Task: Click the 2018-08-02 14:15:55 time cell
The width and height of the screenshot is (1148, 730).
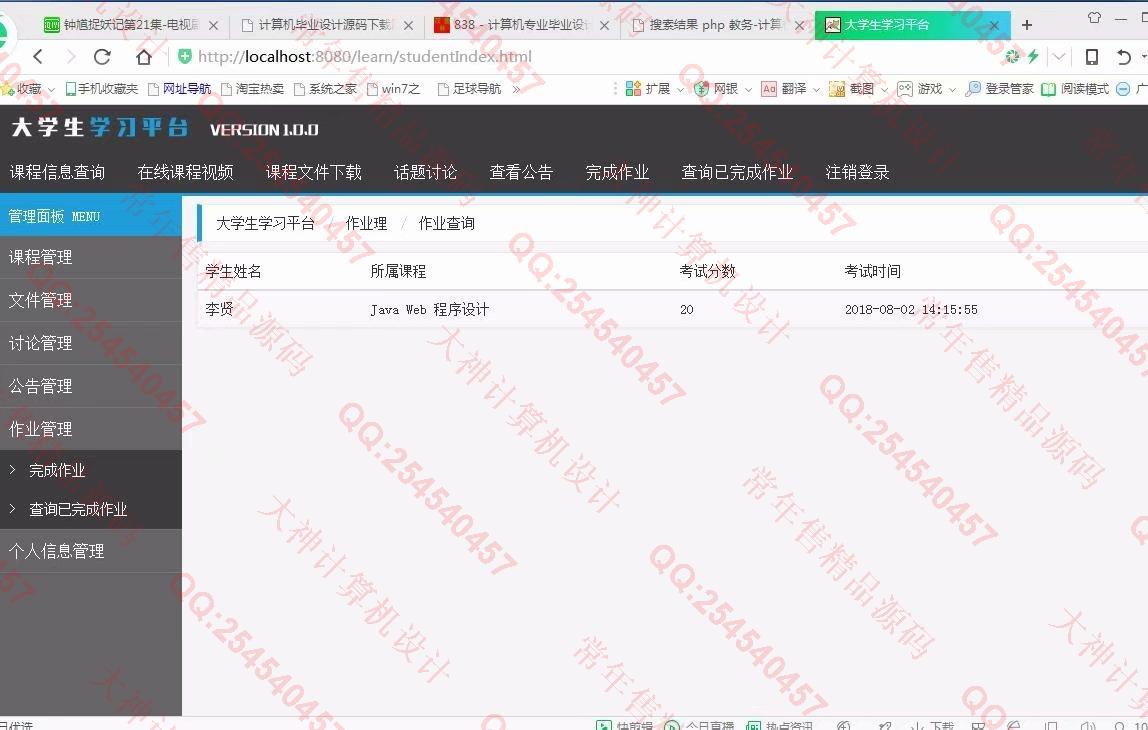Action: (x=911, y=309)
